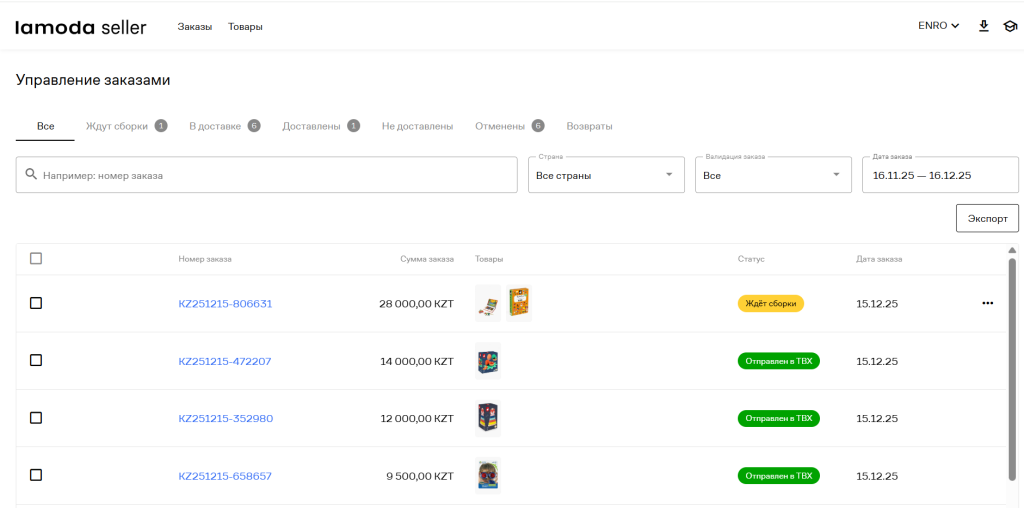Open the ENRO account dropdown

(x=938, y=26)
